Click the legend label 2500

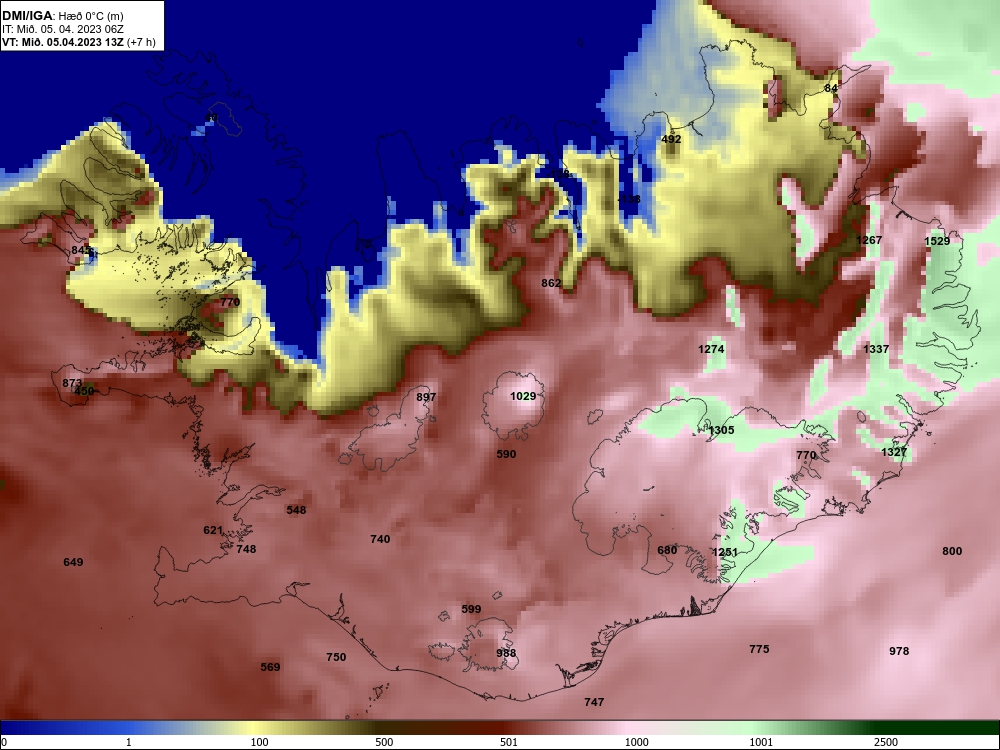coord(886,742)
